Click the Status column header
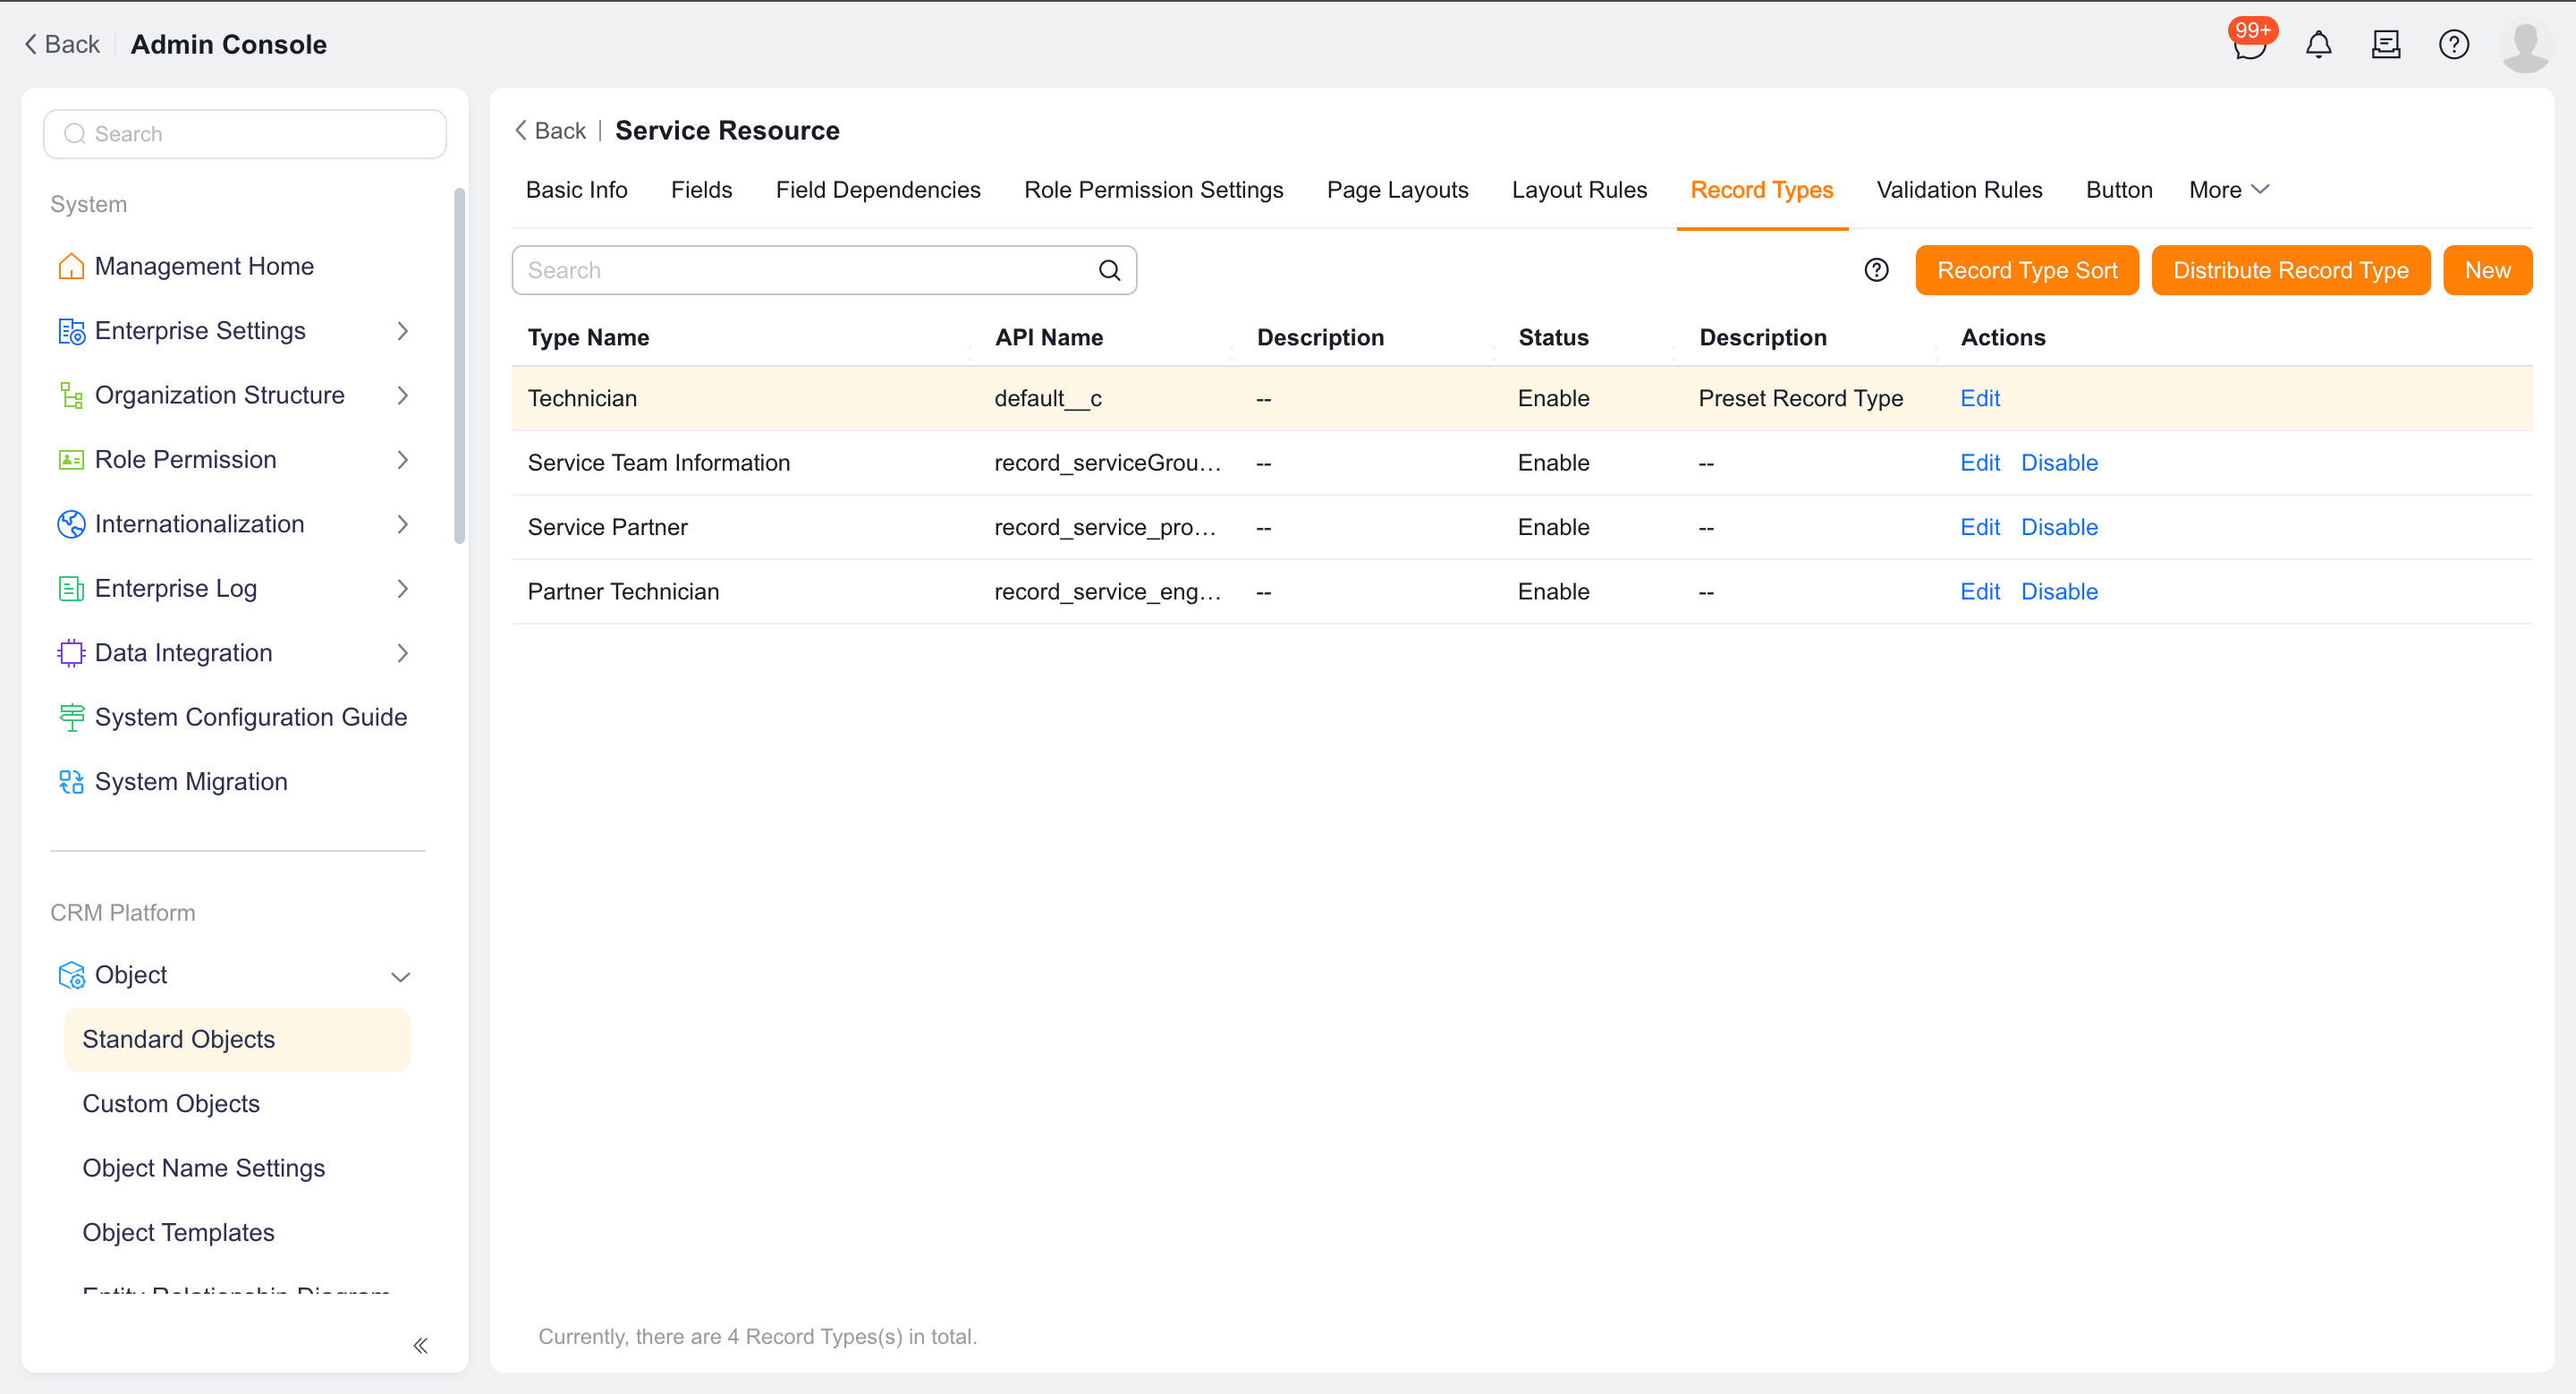2576x1394 pixels. (1553, 338)
